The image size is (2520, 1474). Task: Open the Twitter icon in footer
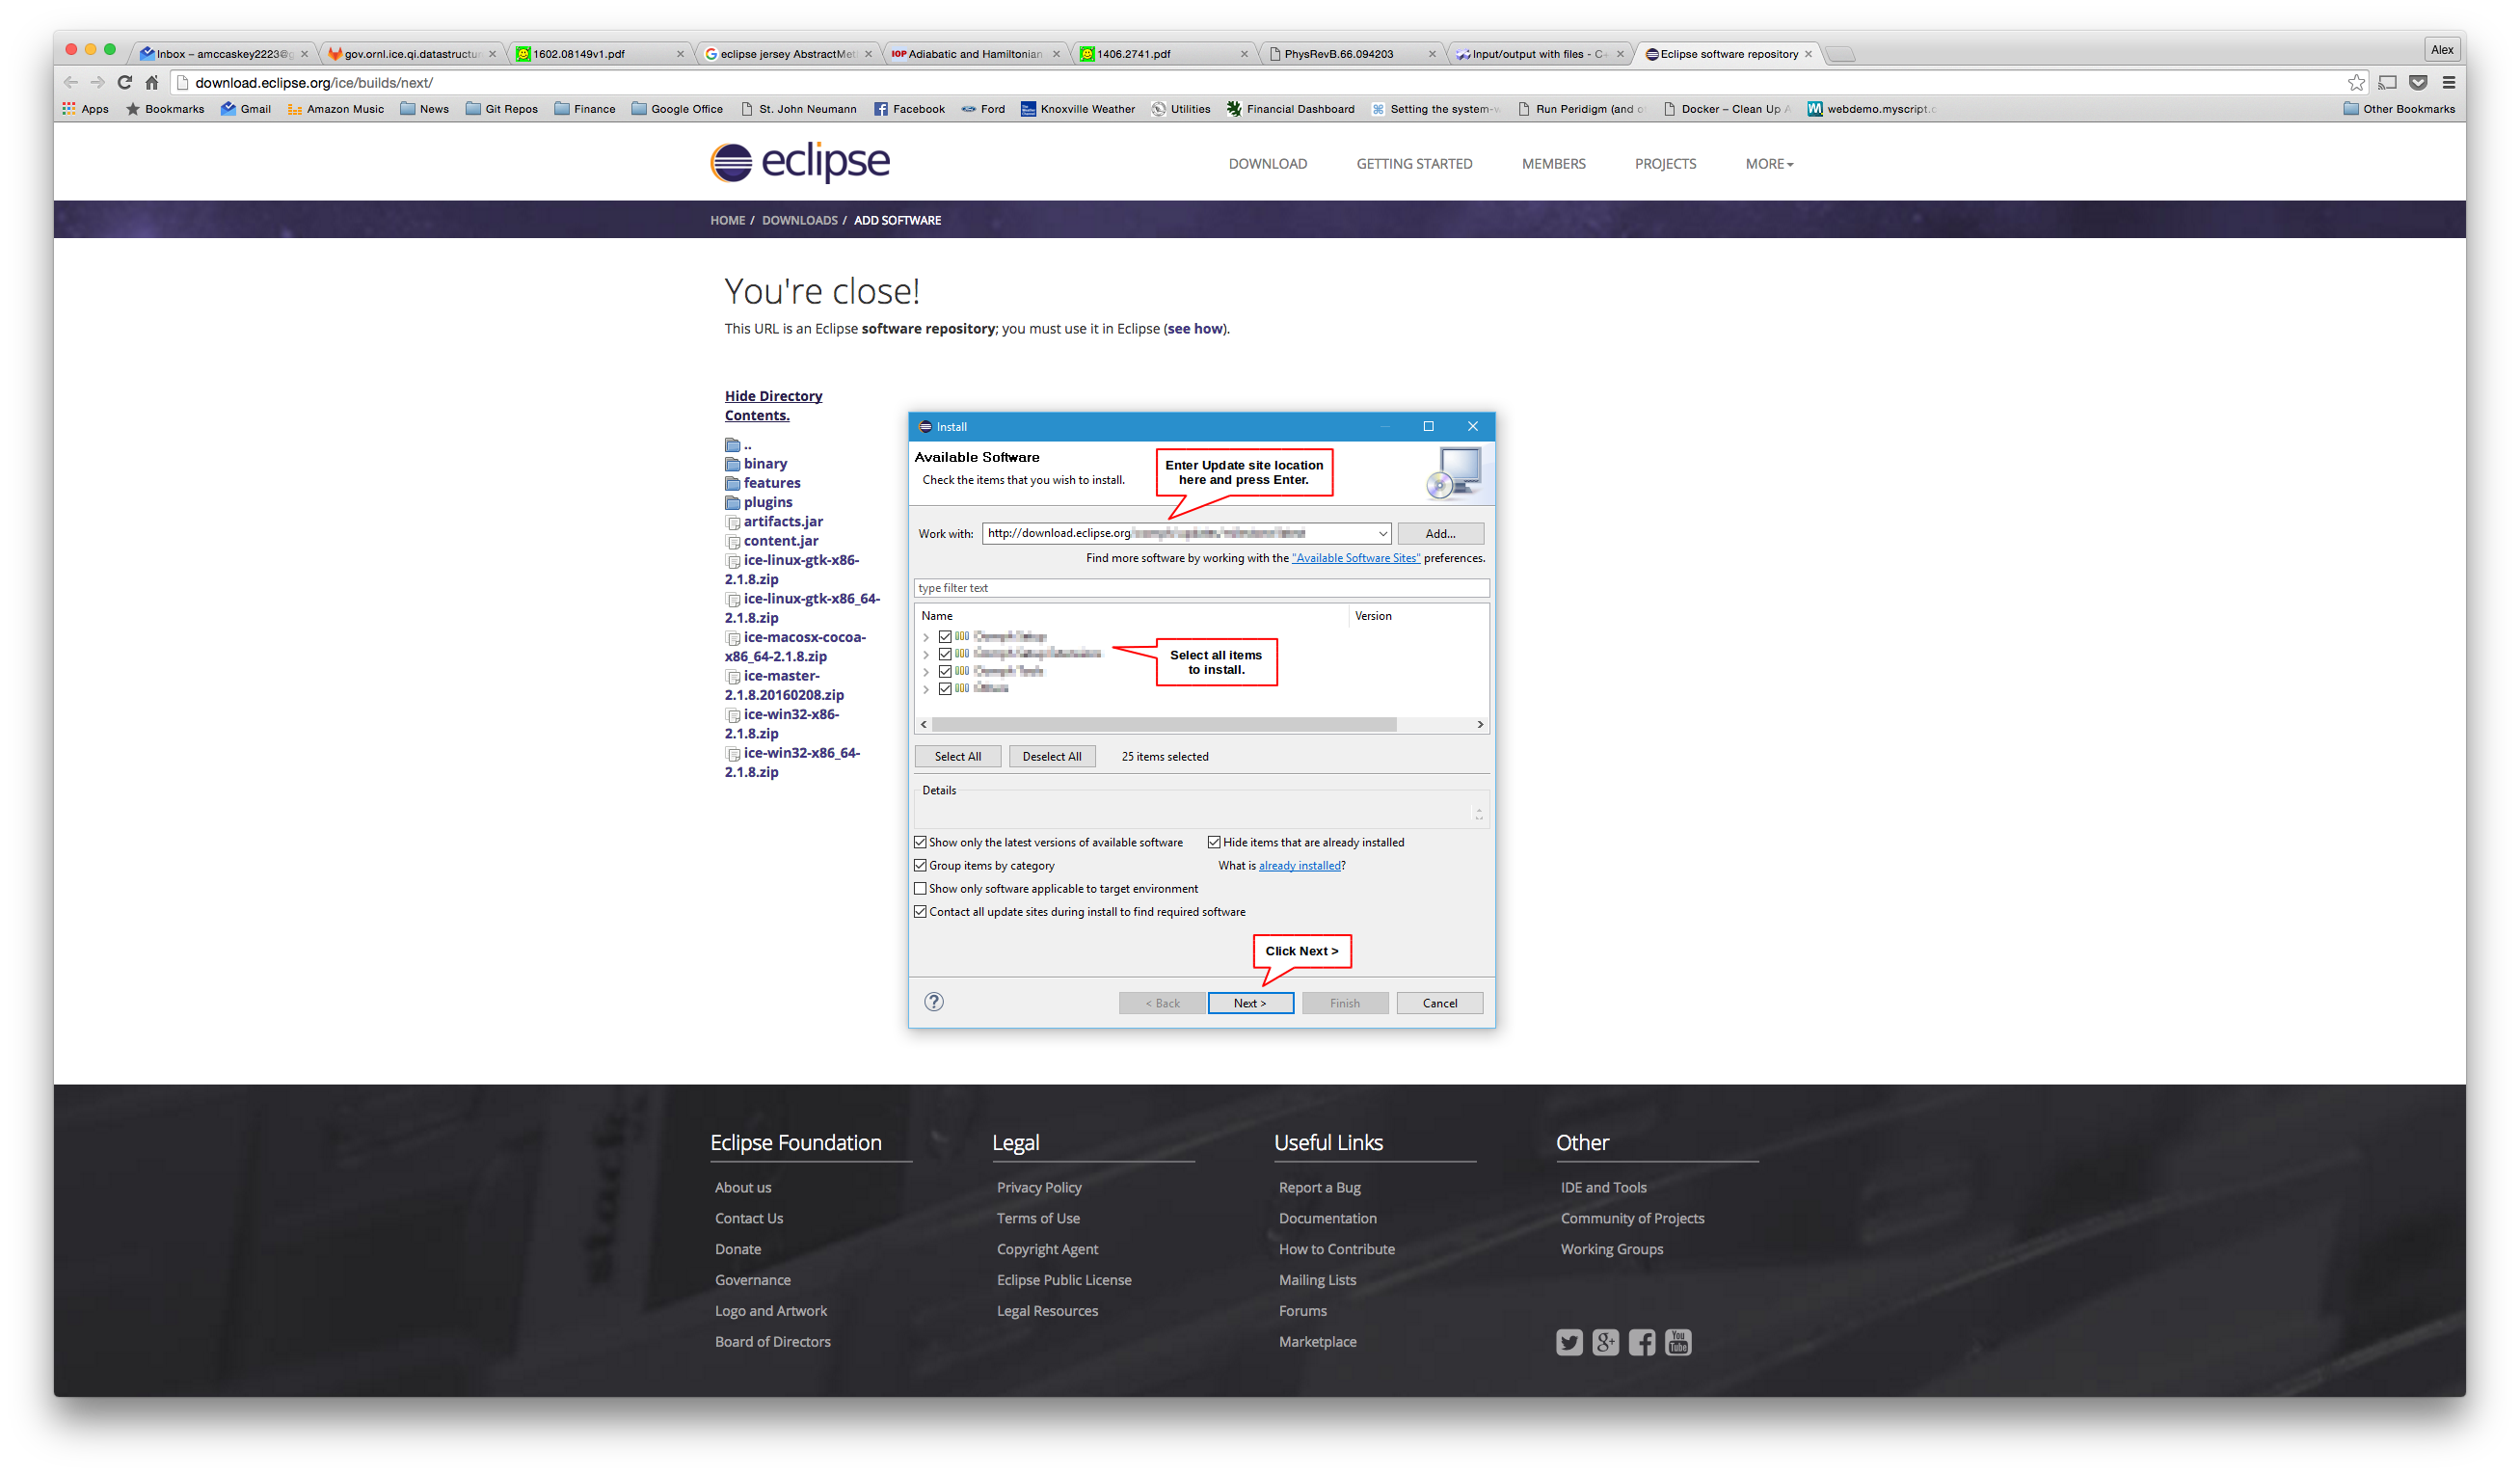[1569, 1342]
